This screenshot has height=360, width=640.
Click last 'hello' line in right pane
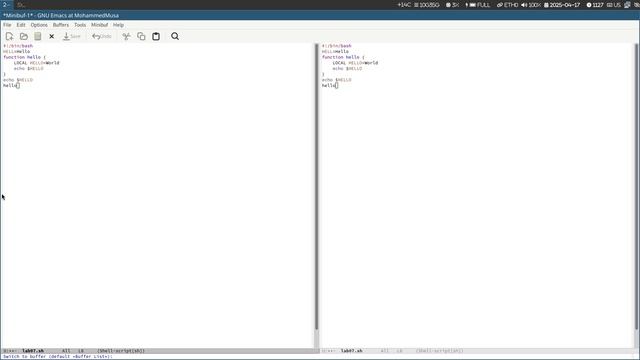click(329, 85)
